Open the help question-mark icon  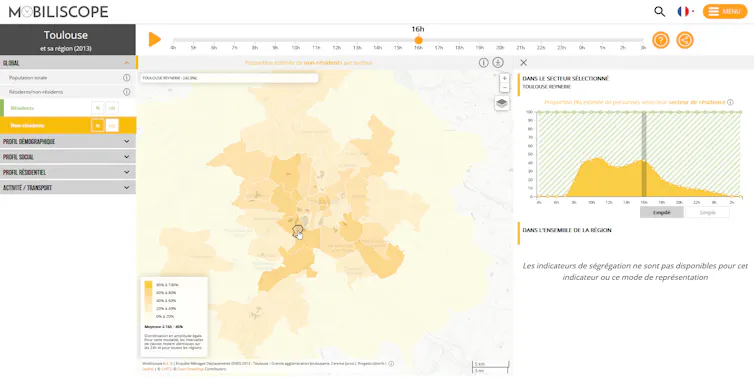(660, 40)
